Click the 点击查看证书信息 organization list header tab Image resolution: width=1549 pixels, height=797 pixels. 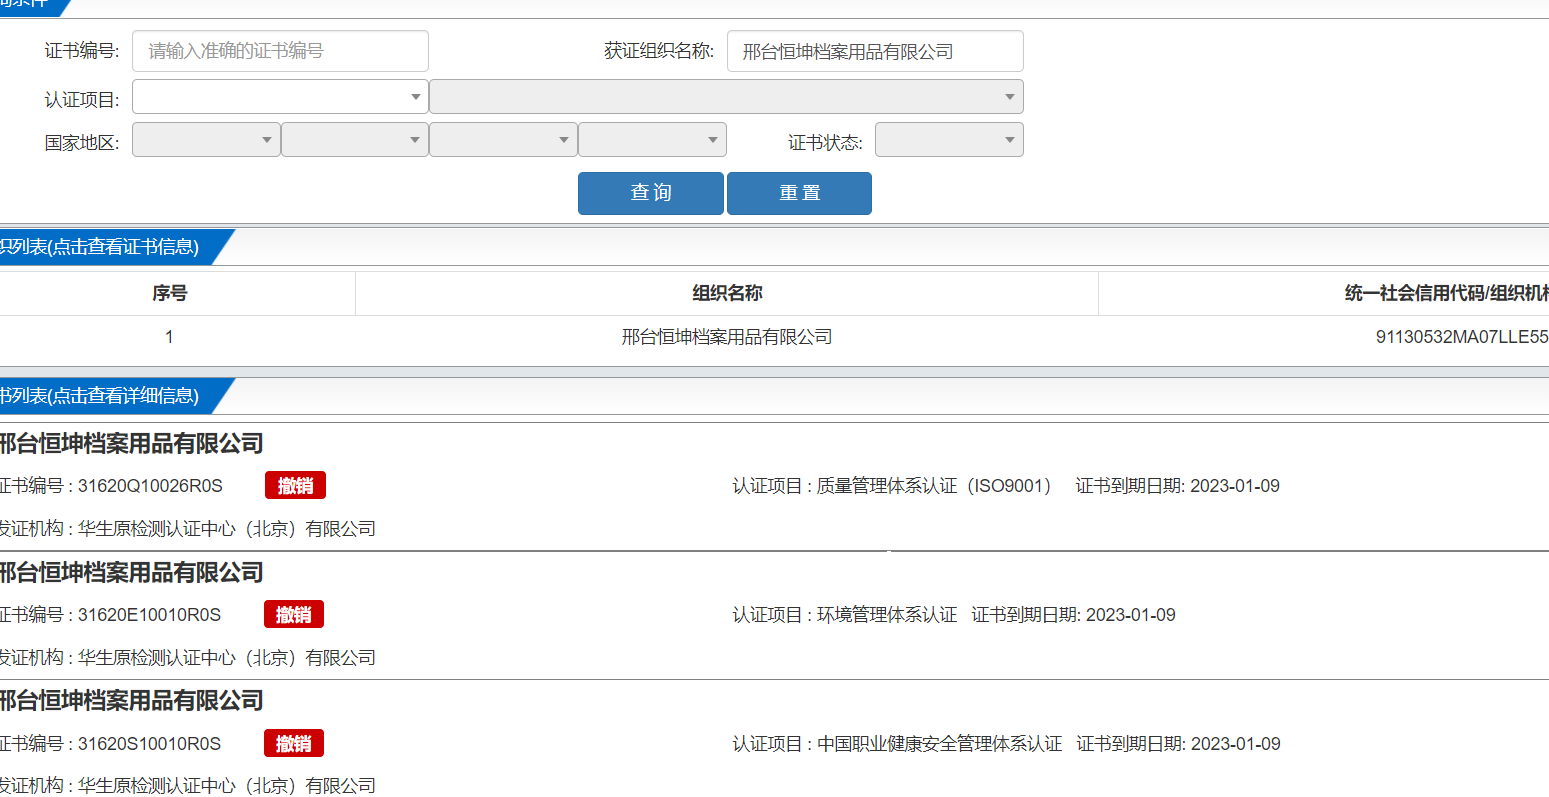[108, 247]
